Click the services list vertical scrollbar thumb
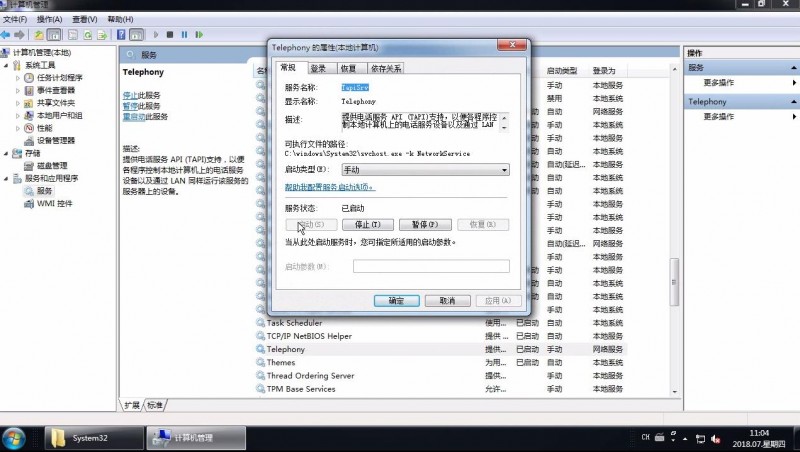800x452 pixels. tap(674, 282)
